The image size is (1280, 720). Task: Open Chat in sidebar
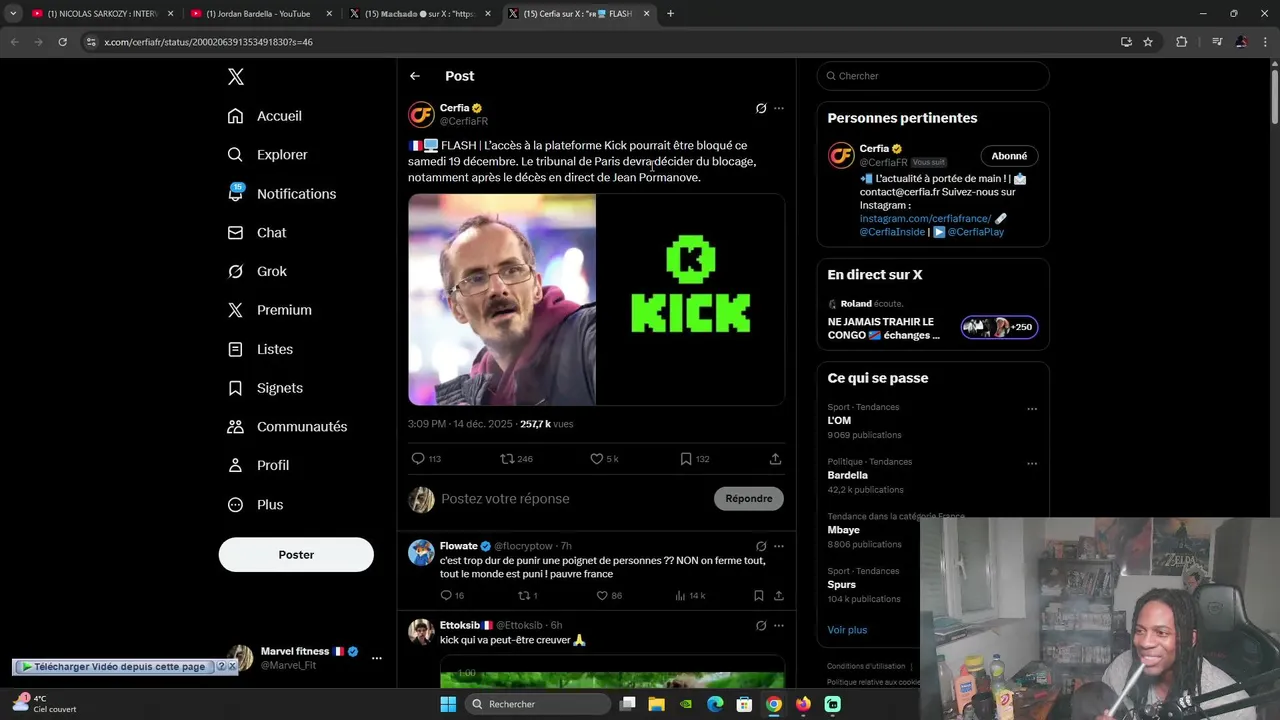[257, 232]
